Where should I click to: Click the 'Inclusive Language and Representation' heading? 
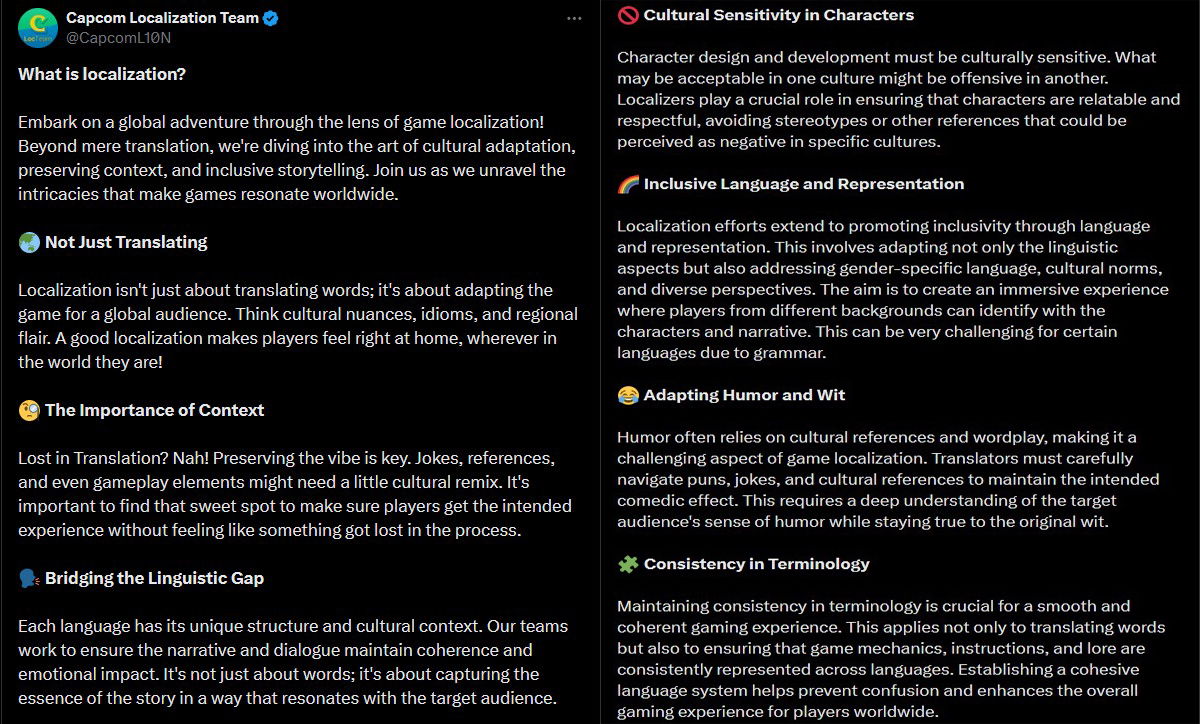(806, 184)
